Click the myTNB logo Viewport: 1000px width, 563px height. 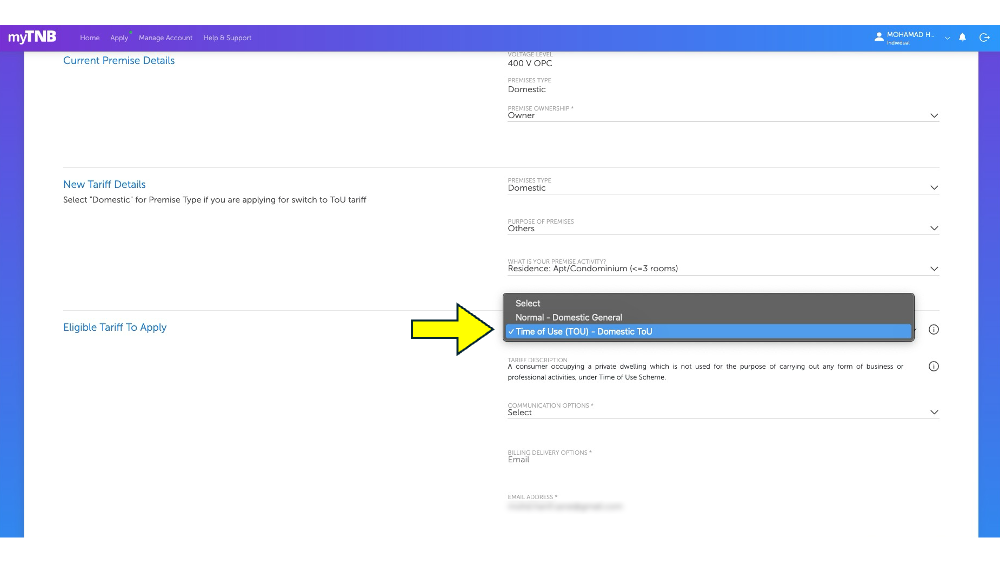click(32, 37)
